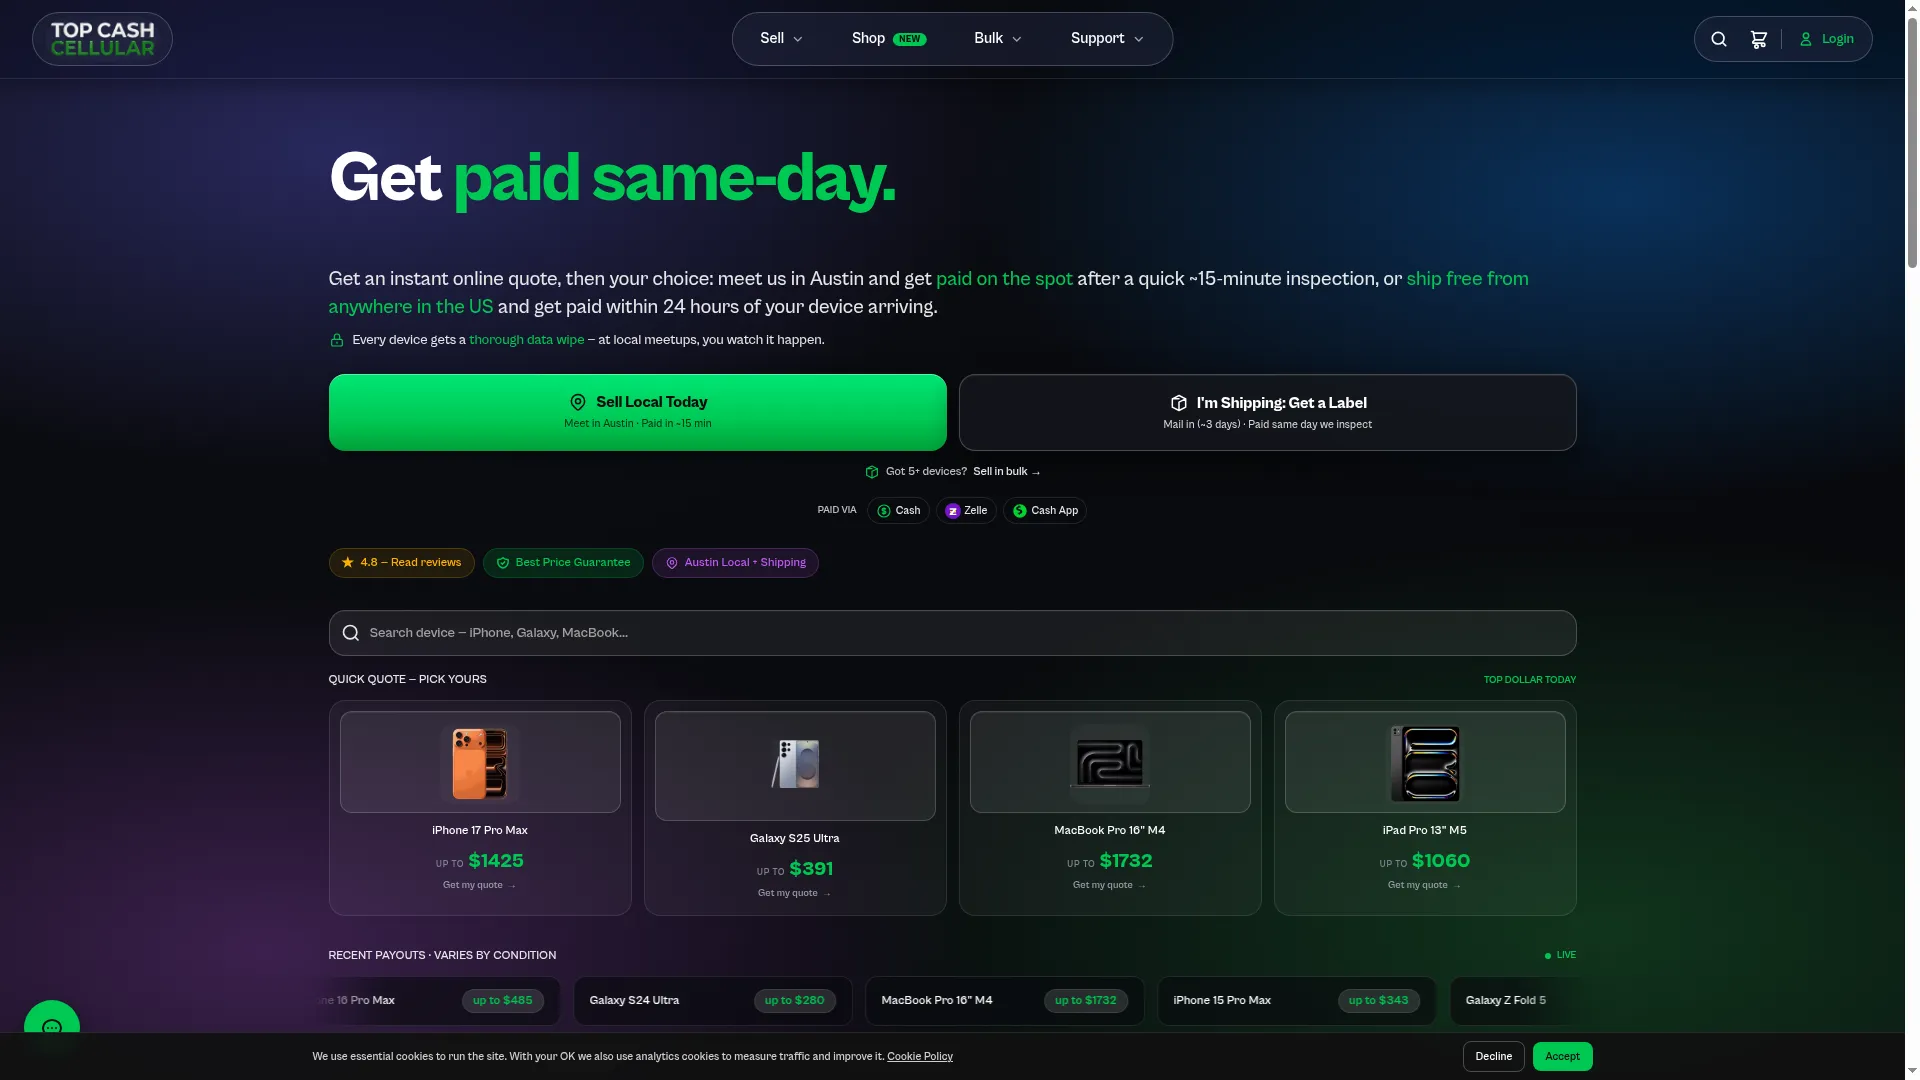Open the Support navigation item

click(1107, 39)
